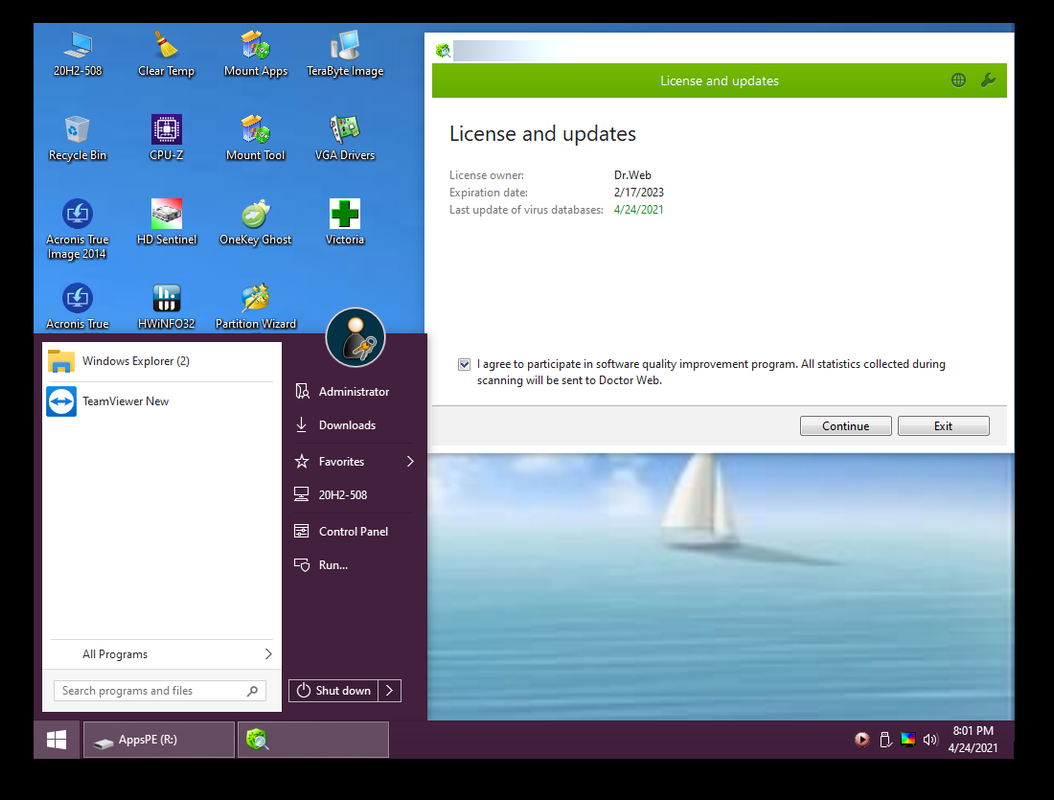Viewport: 1054px width, 800px height.
Task: Expand All Programs list
Action: (162, 654)
